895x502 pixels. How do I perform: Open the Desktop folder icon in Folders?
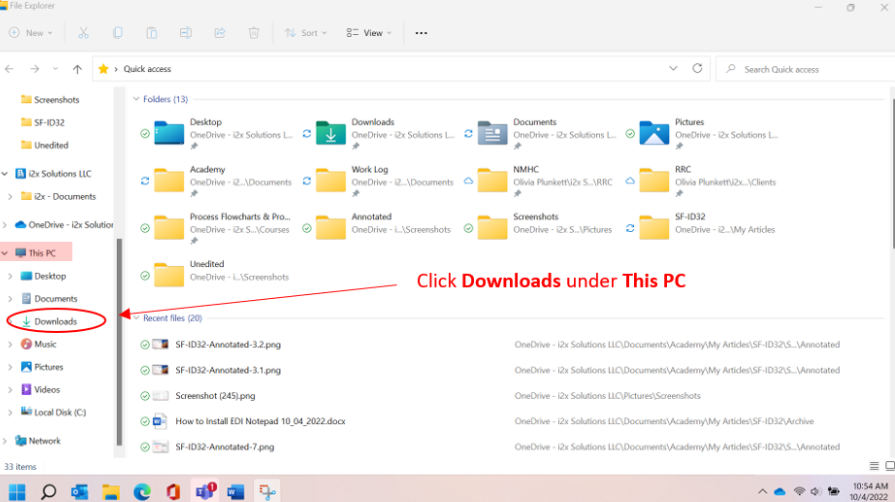click(169, 133)
